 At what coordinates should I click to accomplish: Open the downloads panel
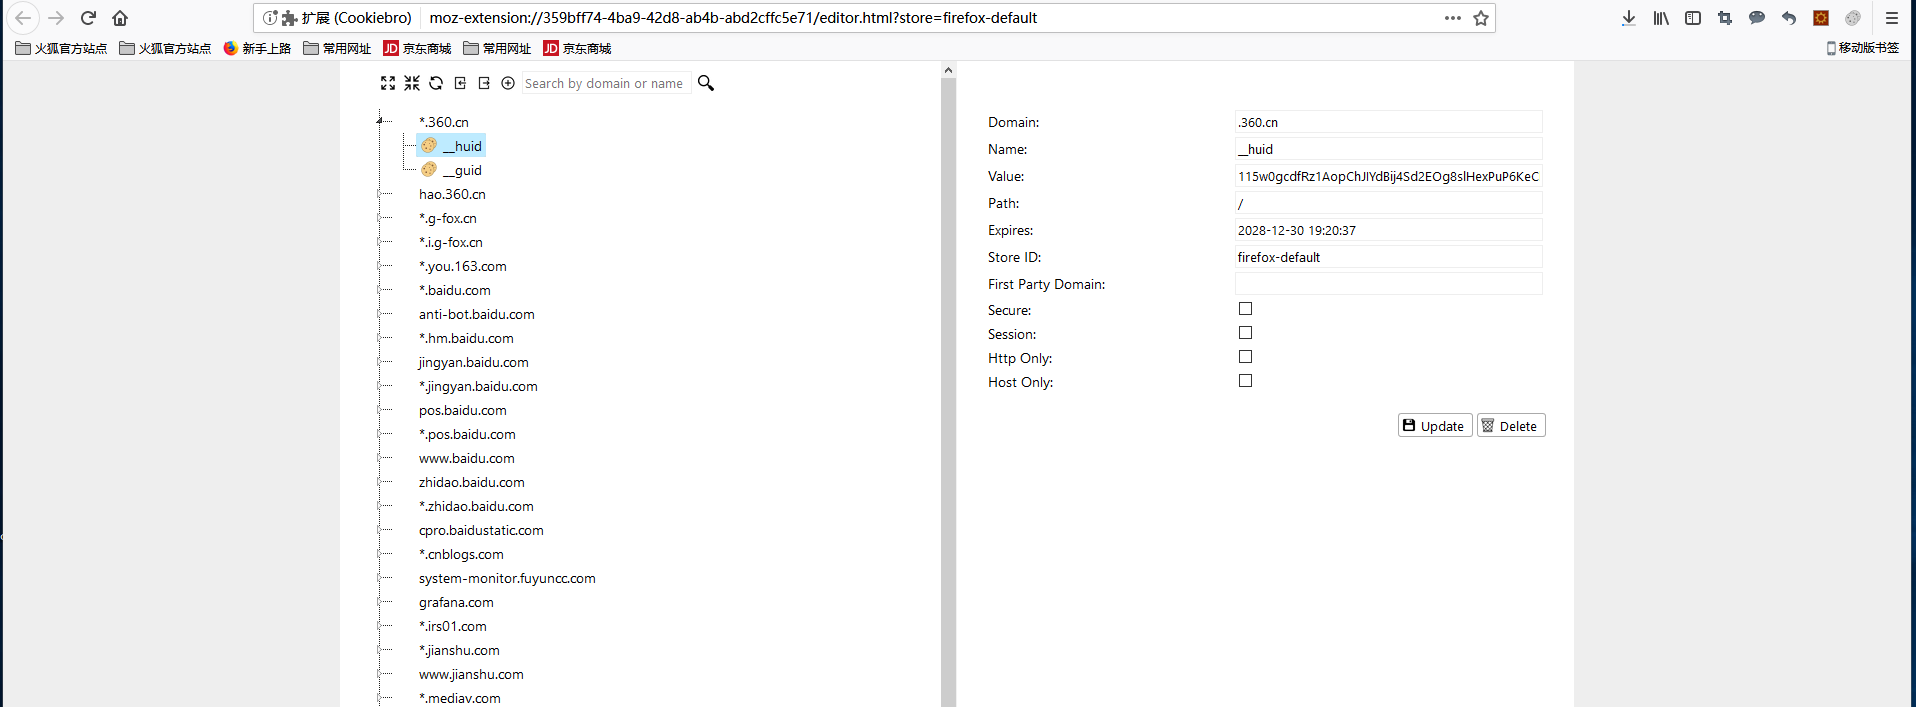(x=1629, y=18)
